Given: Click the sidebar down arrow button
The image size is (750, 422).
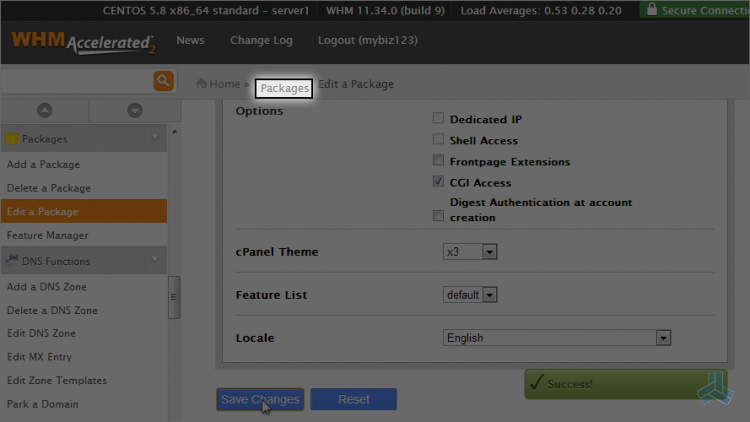Looking at the screenshot, I should click(135, 111).
